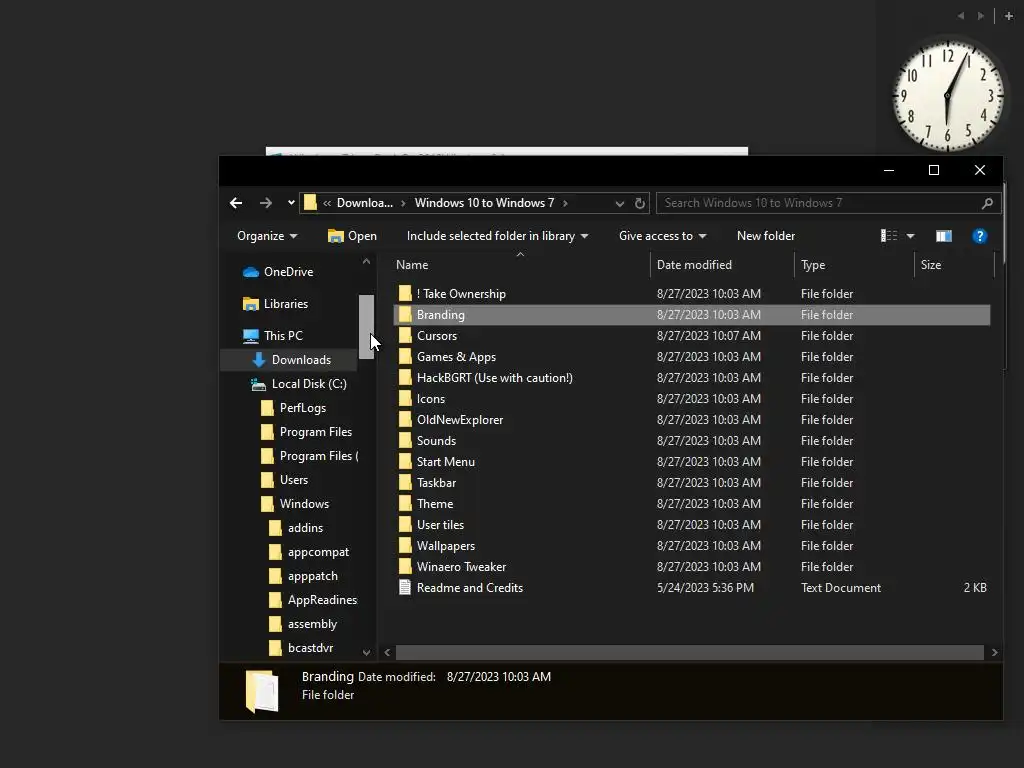Refresh the folder via the refresh icon
Image resolution: width=1024 pixels, height=768 pixels.
[x=640, y=203]
